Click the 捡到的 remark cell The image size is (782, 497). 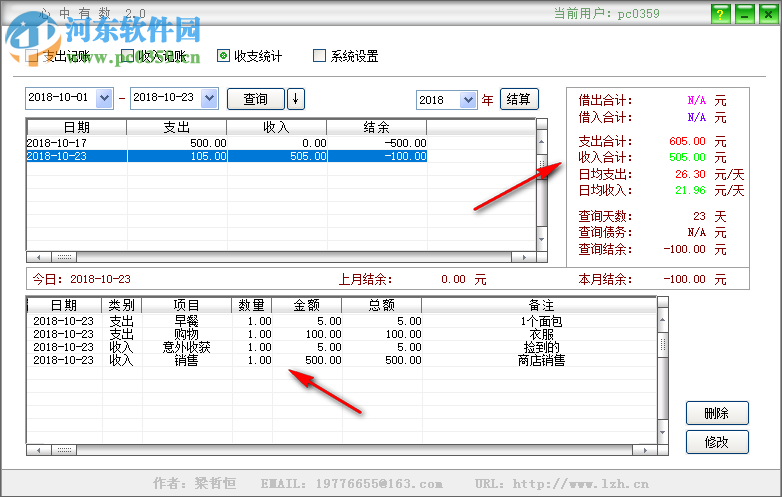[541, 347]
